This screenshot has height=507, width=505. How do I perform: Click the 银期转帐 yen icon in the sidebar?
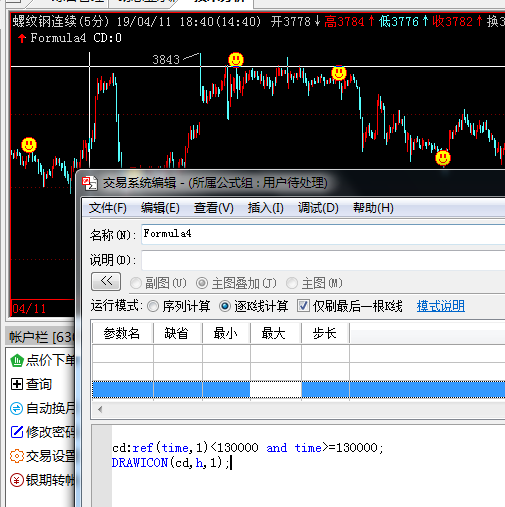17,480
